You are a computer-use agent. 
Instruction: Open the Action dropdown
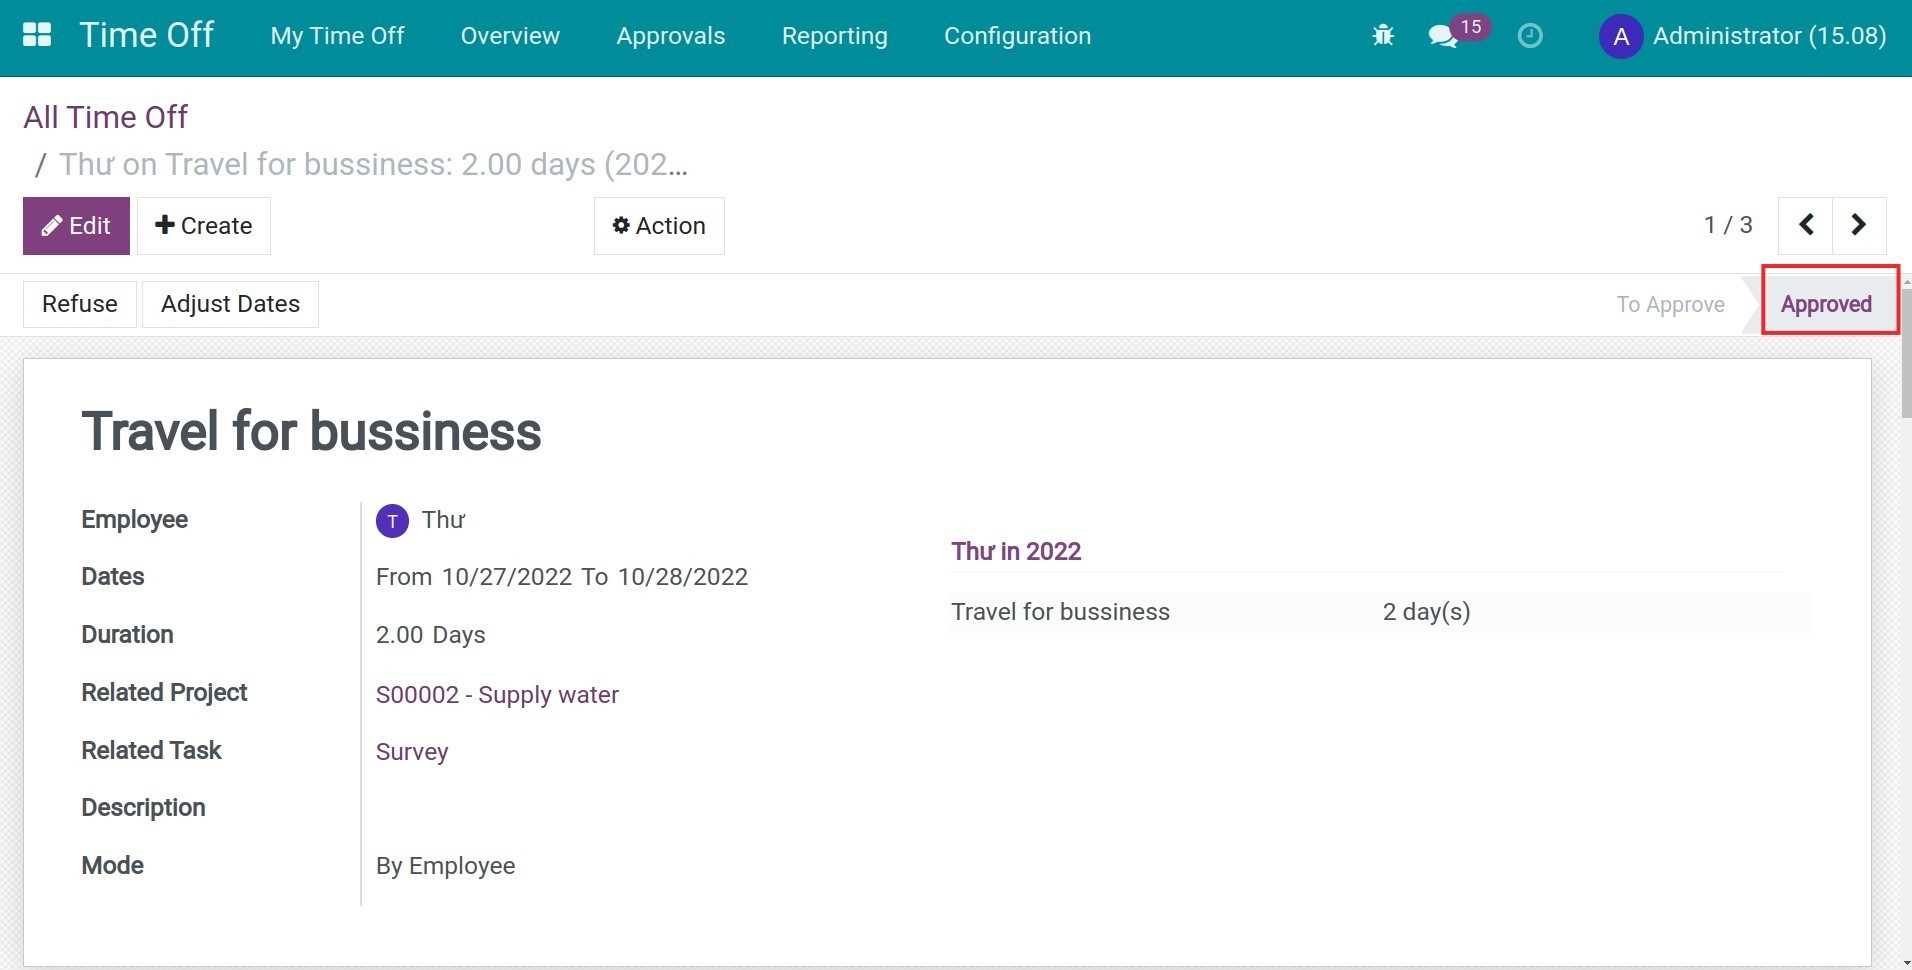659,226
